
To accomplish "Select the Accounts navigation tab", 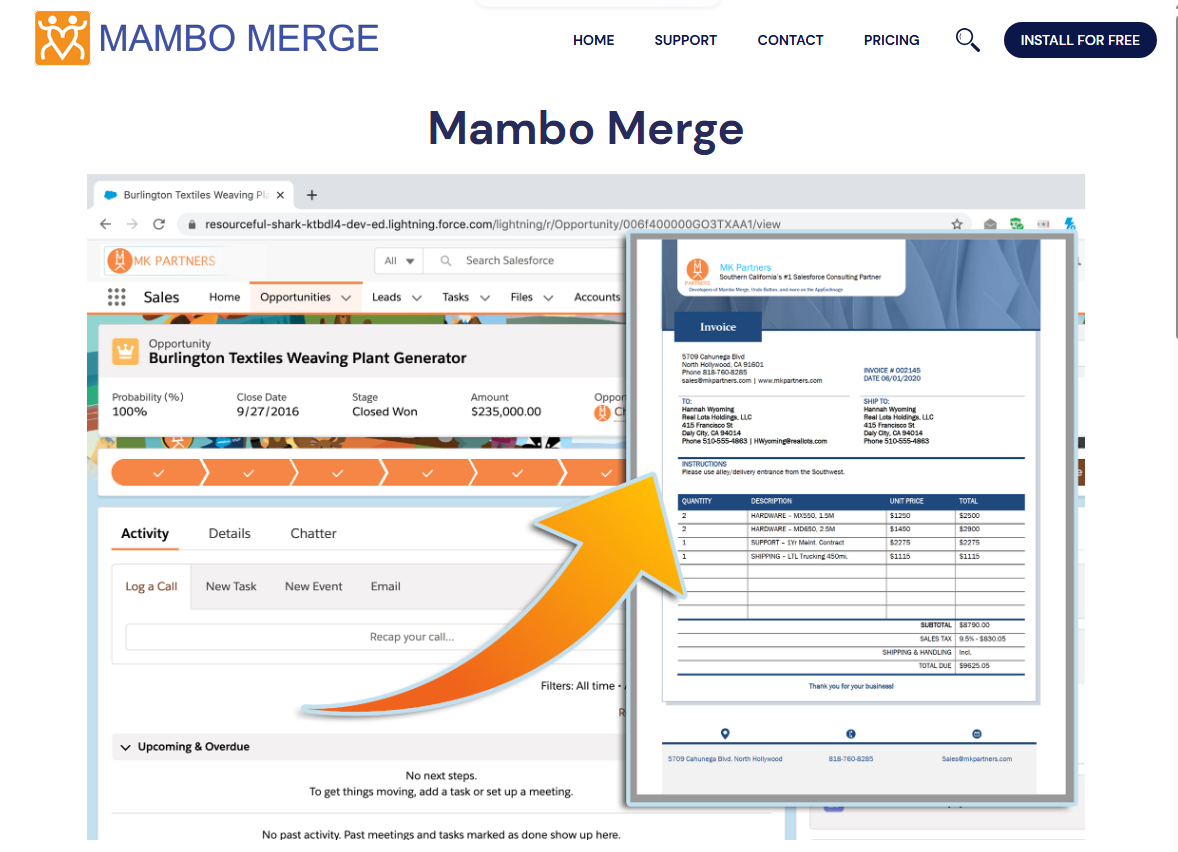I will [x=597, y=297].
